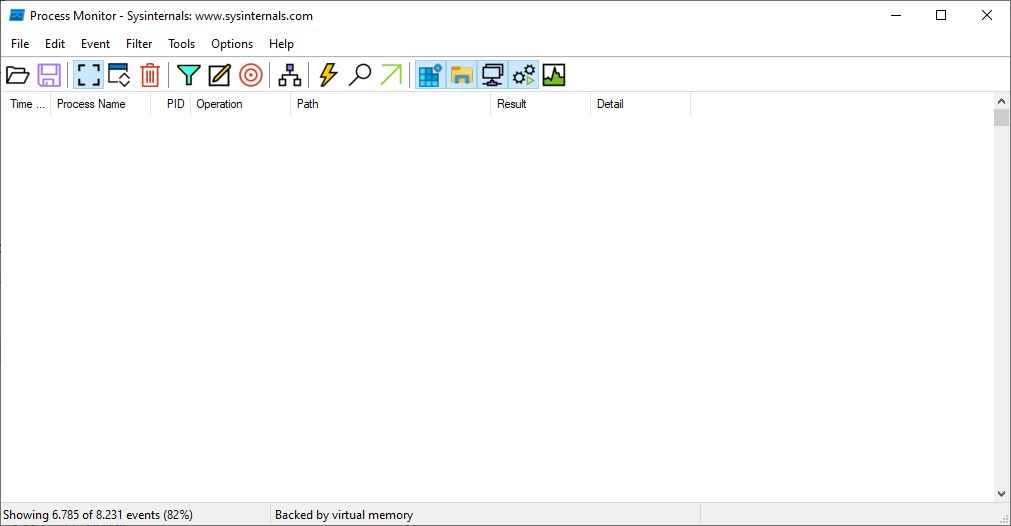Click the Process Name column header

101,104
